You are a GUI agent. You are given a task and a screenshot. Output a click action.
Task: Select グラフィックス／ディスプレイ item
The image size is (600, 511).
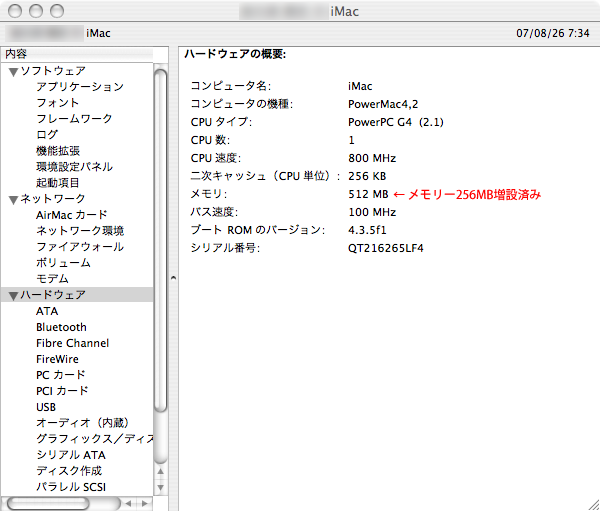(95, 439)
